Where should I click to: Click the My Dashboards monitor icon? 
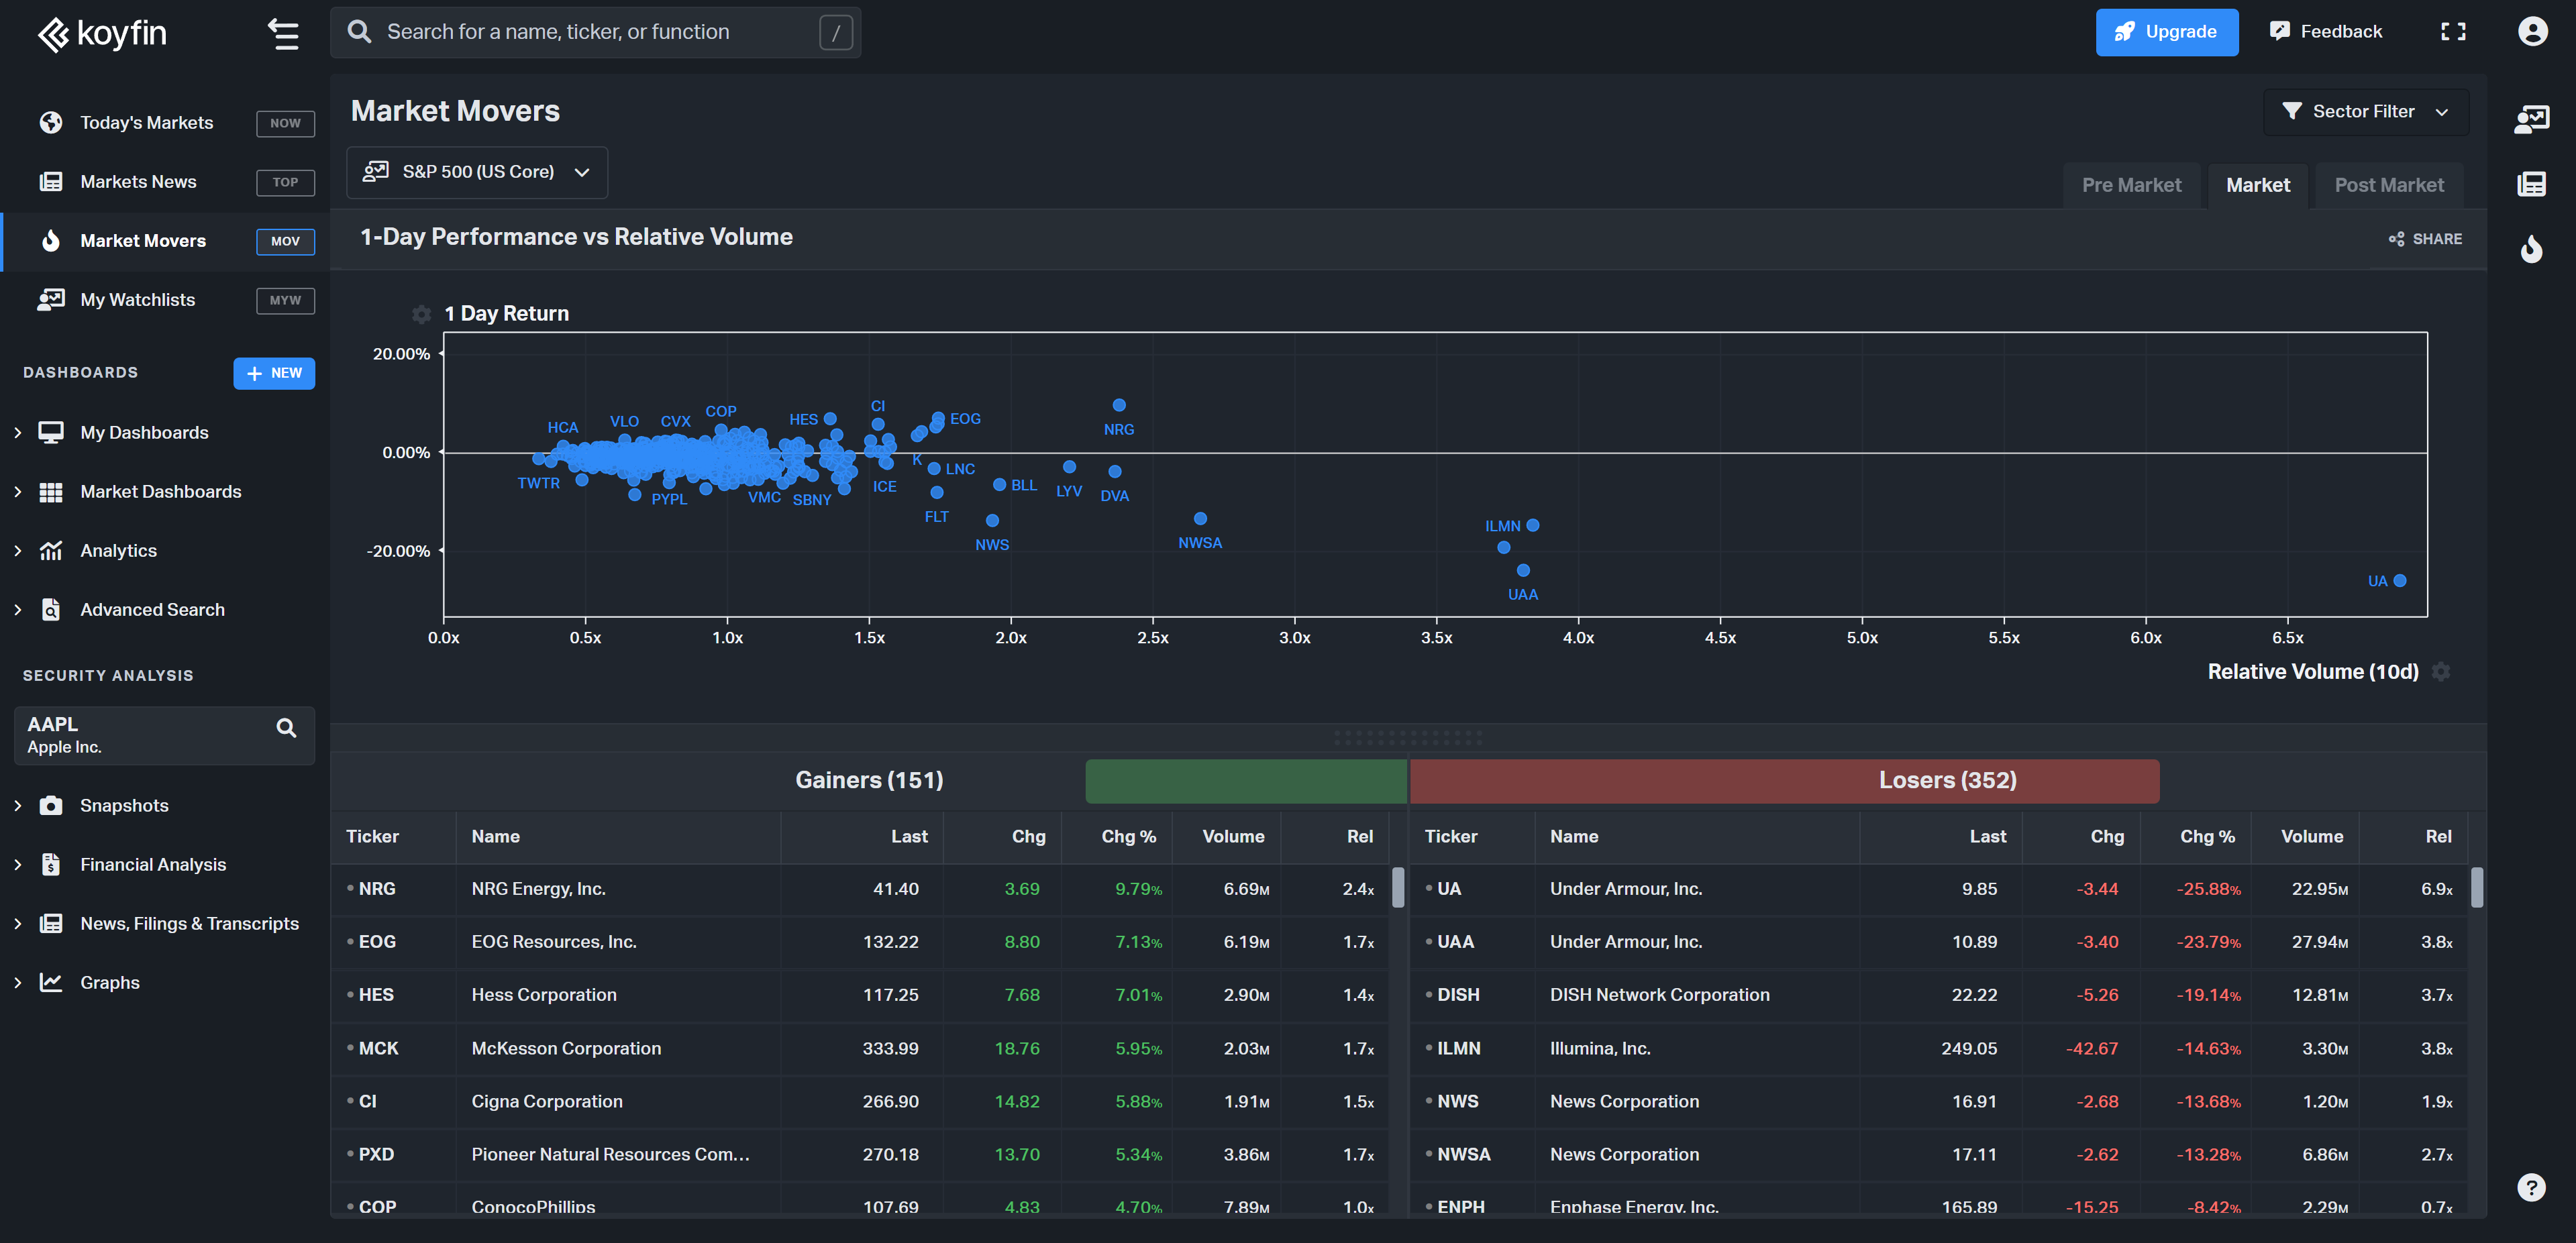51,433
